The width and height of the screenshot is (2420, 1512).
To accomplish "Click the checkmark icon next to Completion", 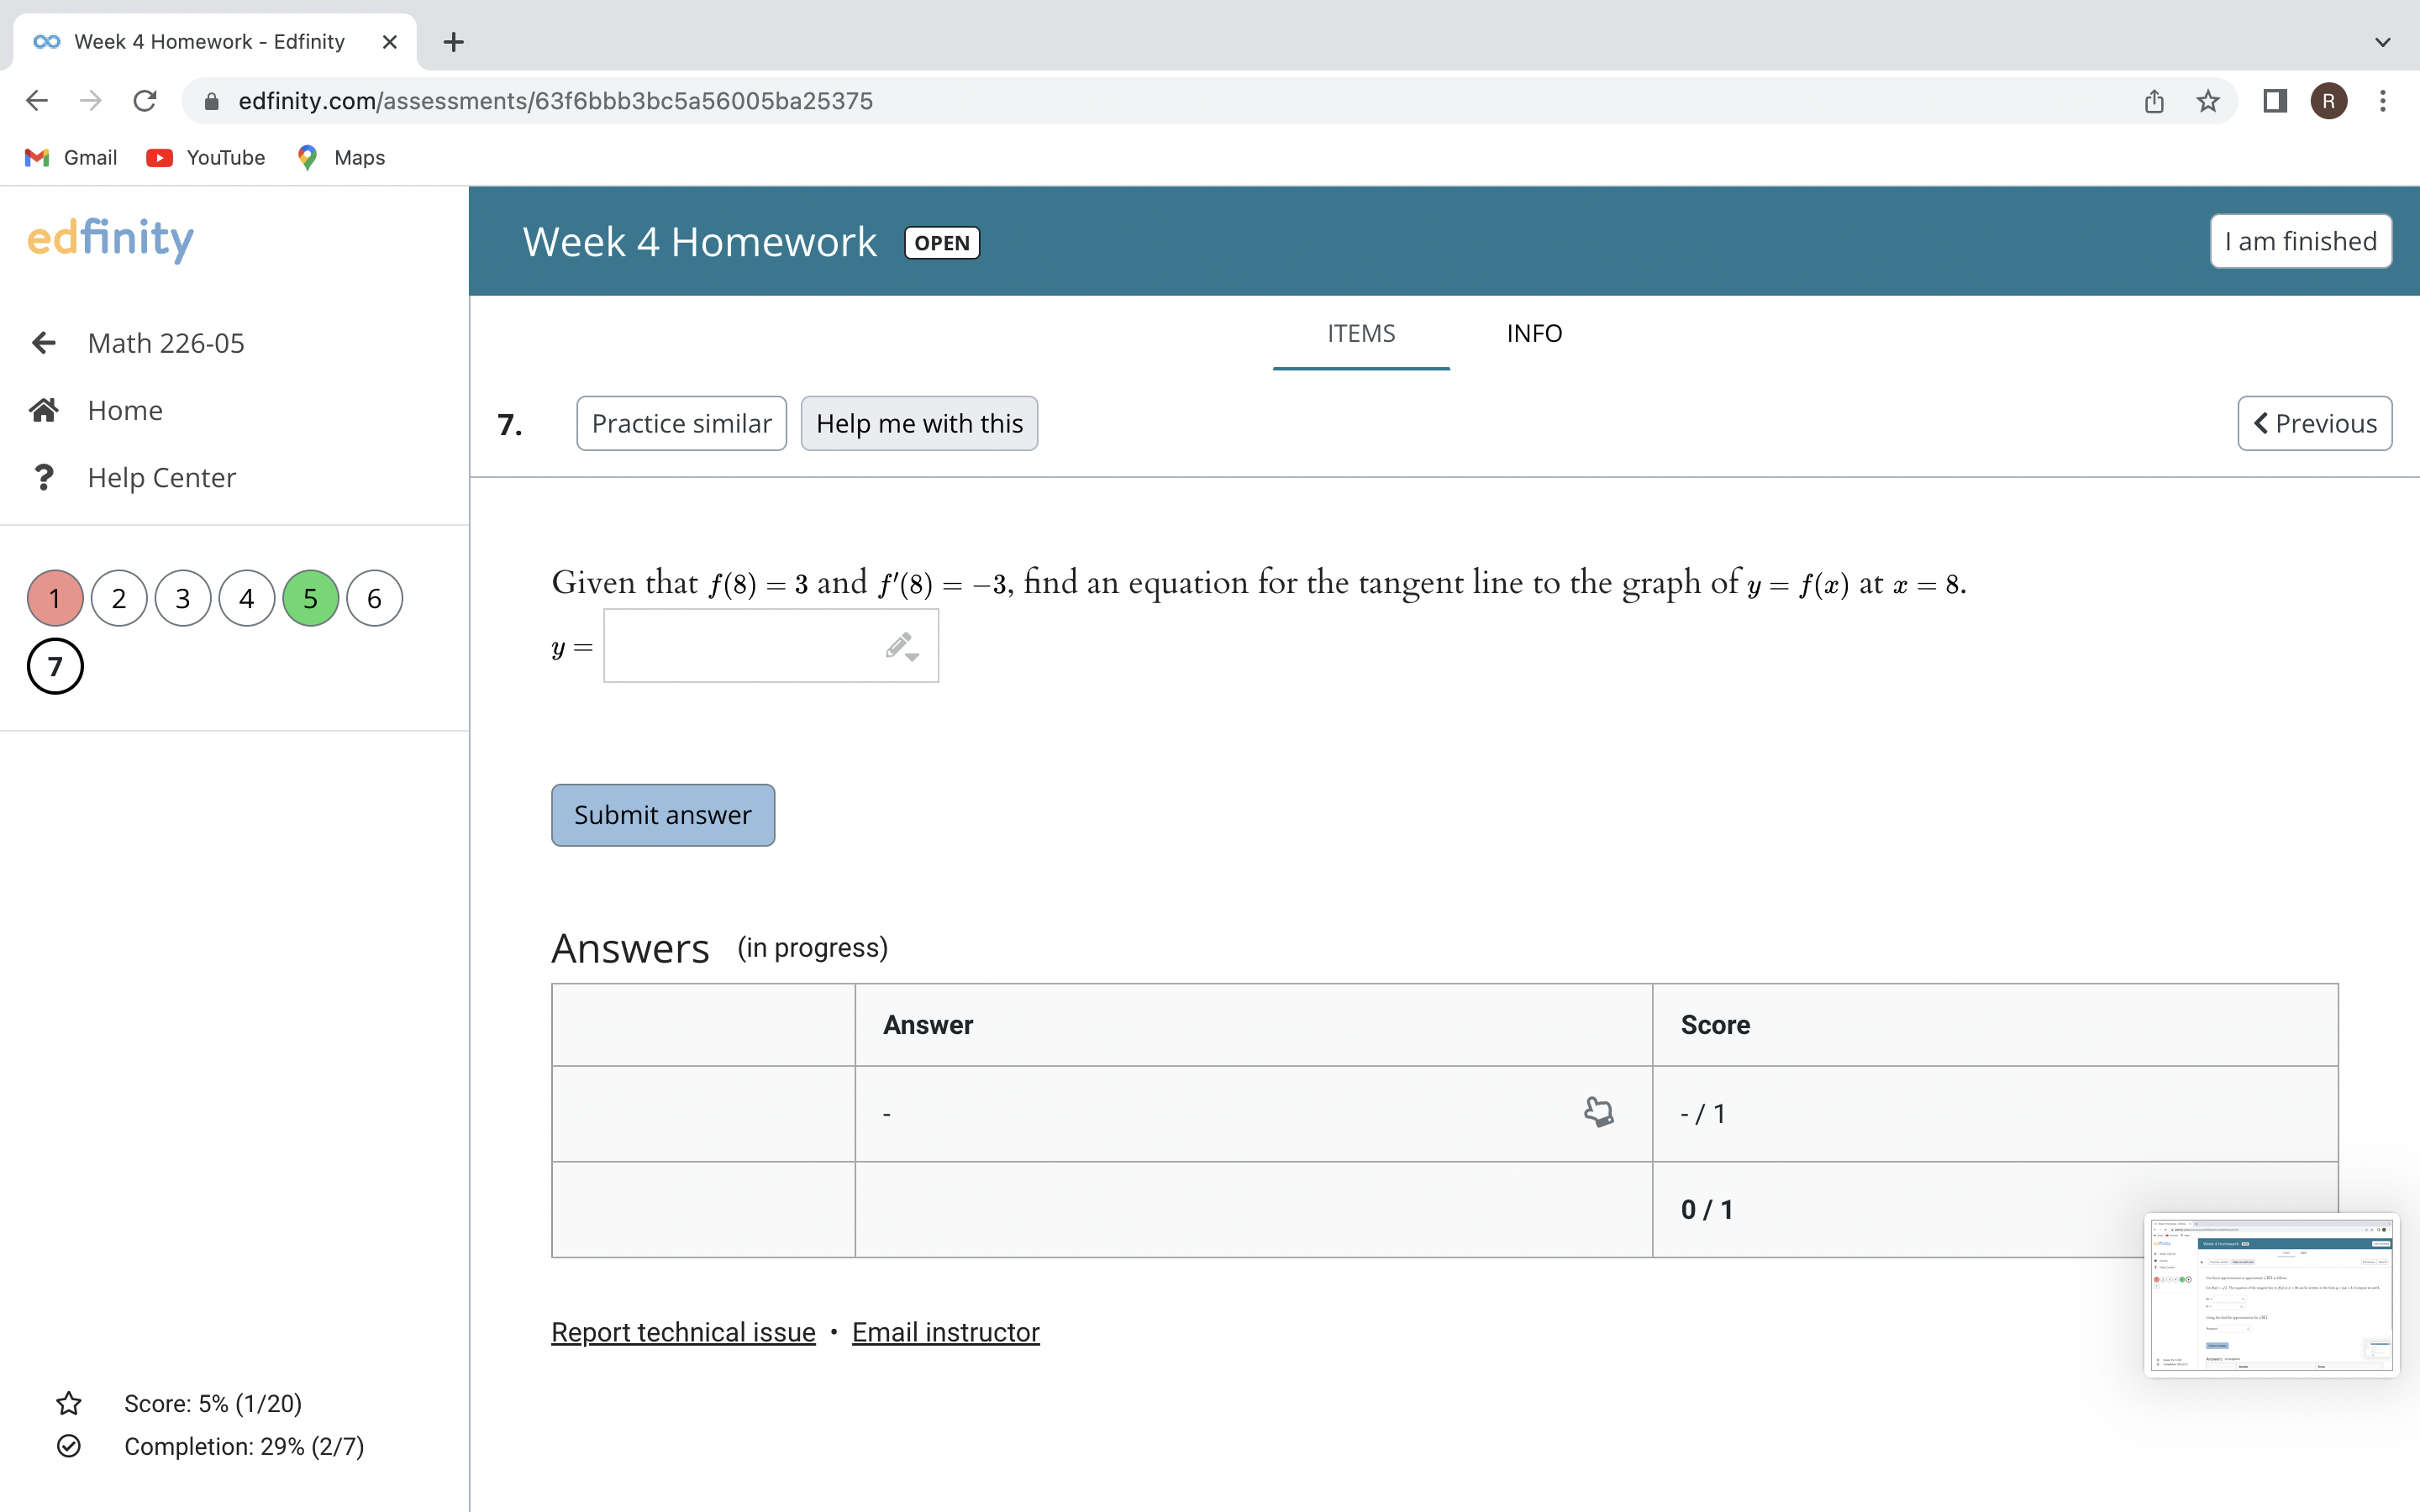I will coord(68,1446).
